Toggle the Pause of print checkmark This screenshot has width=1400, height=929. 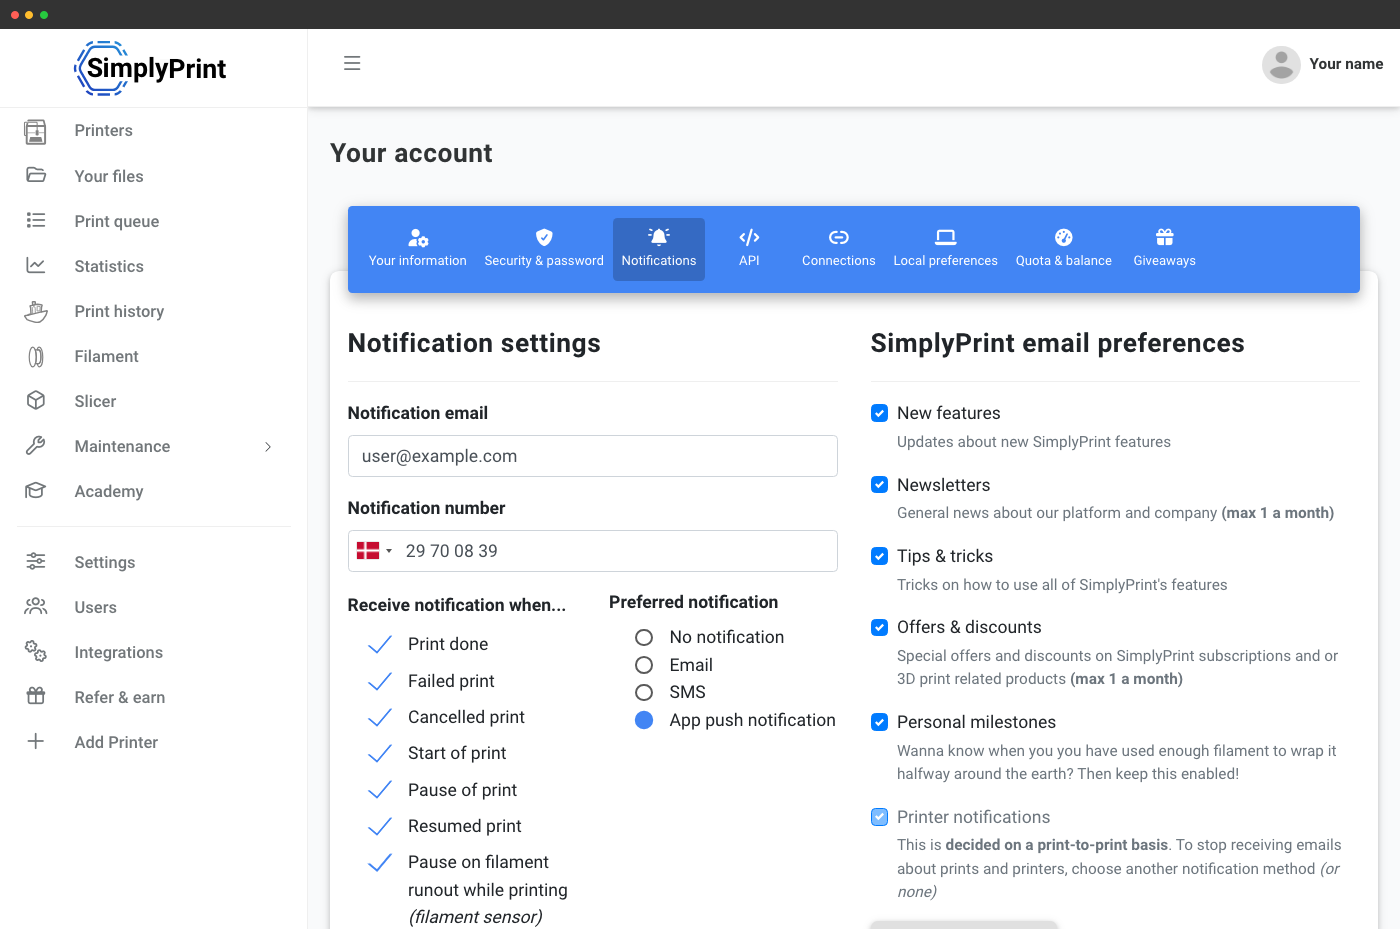(380, 791)
